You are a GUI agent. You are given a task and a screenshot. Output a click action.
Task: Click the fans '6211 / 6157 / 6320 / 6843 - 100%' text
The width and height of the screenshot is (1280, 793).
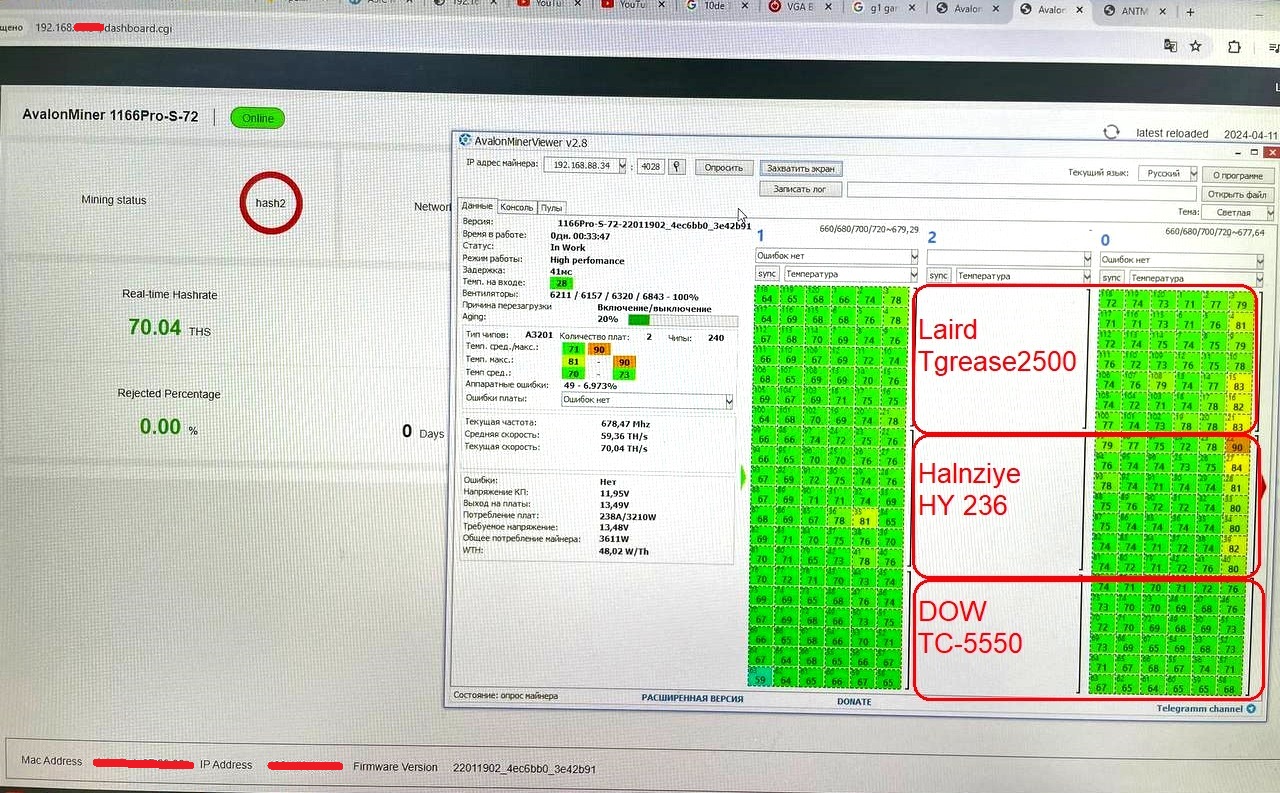(x=624, y=297)
